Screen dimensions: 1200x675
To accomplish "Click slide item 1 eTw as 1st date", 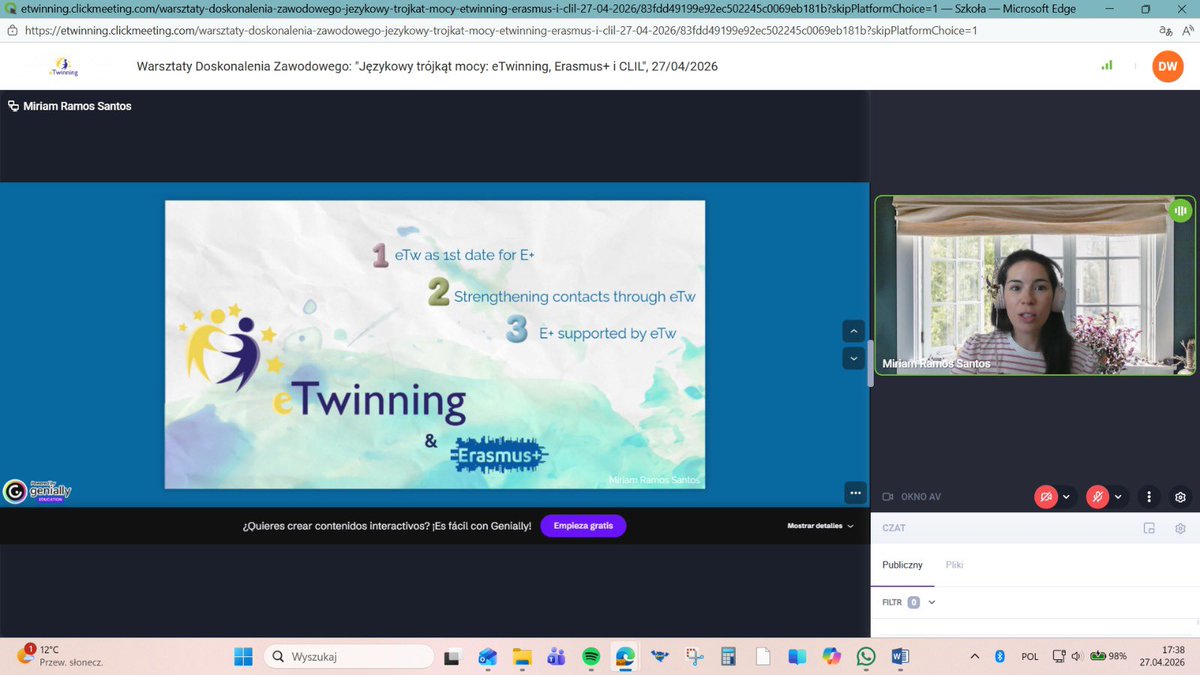I will coord(454,256).
